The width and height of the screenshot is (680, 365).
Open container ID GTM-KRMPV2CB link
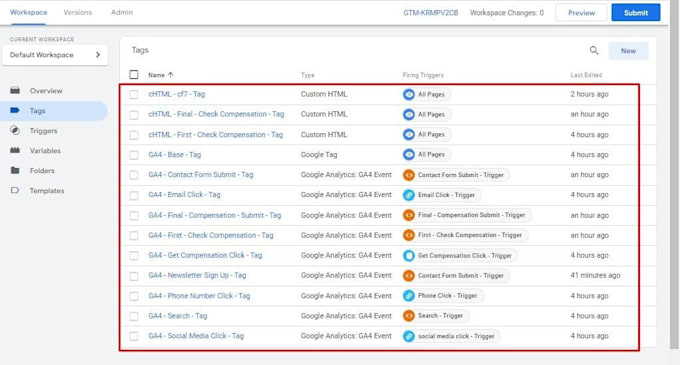[x=431, y=13]
